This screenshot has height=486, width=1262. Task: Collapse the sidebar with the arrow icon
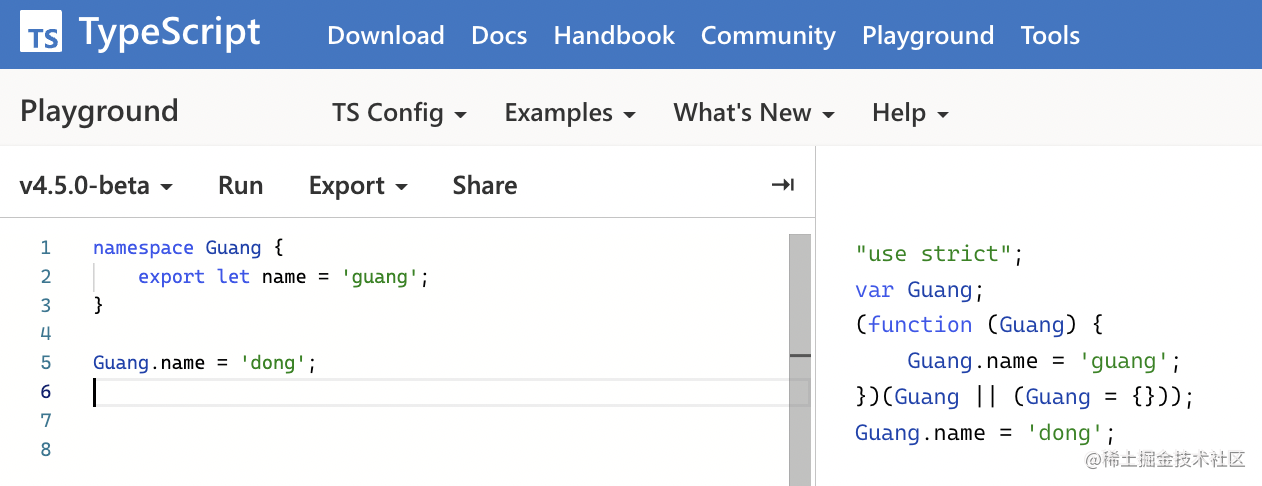tap(782, 185)
